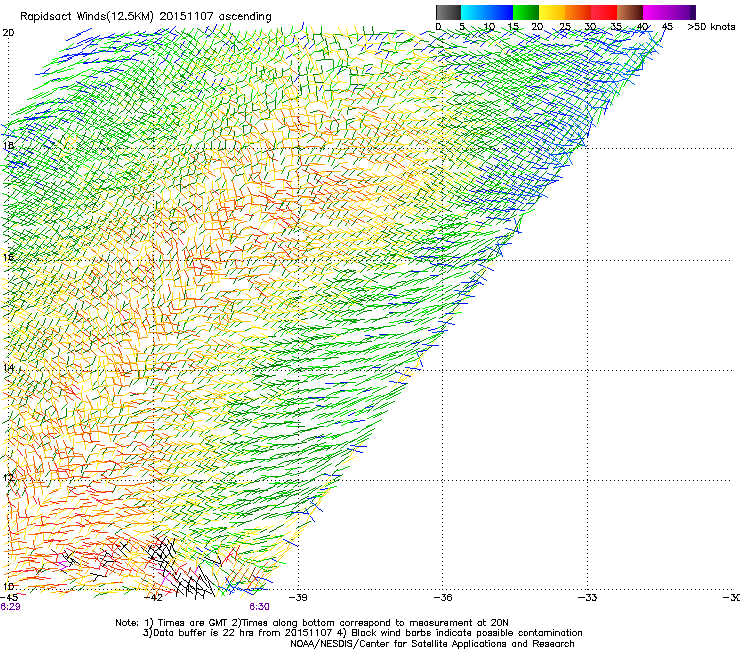
Task: Click the 'NOAA/NESDIS/Center for Satellite Applications and Research' credit
Action: coord(432,644)
